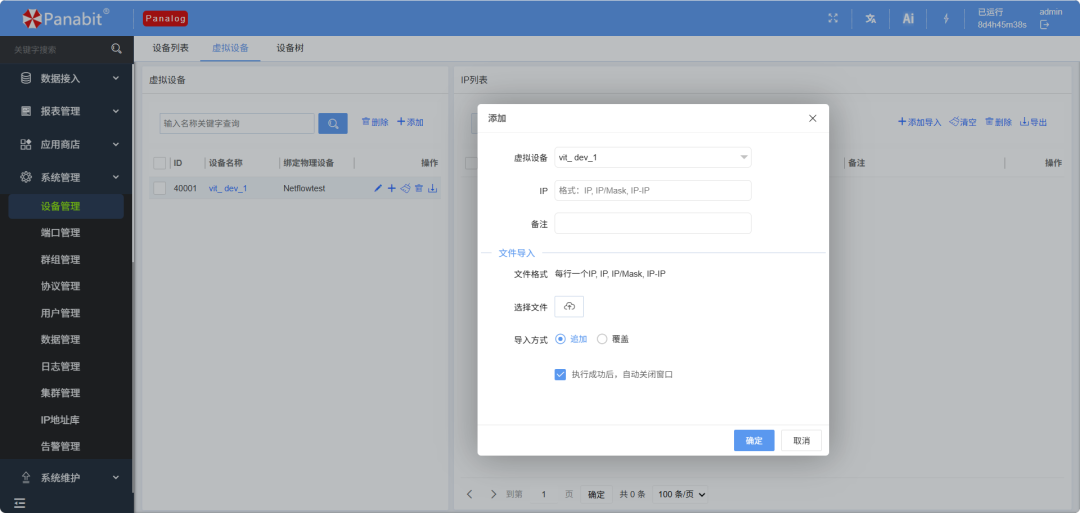Click the blue 确定 button in dialog

pos(754,441)
